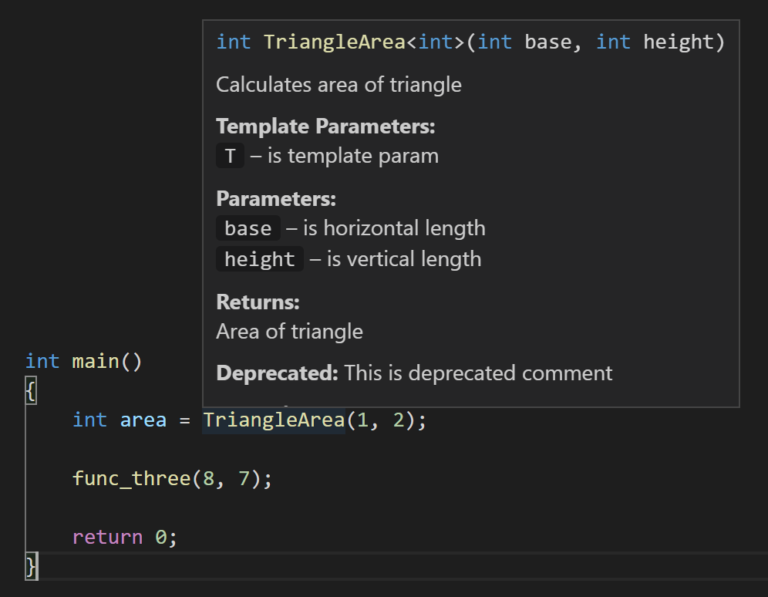Click the Template Parameters heading in tooltip
Screen dimensions: 768x597
326,126
